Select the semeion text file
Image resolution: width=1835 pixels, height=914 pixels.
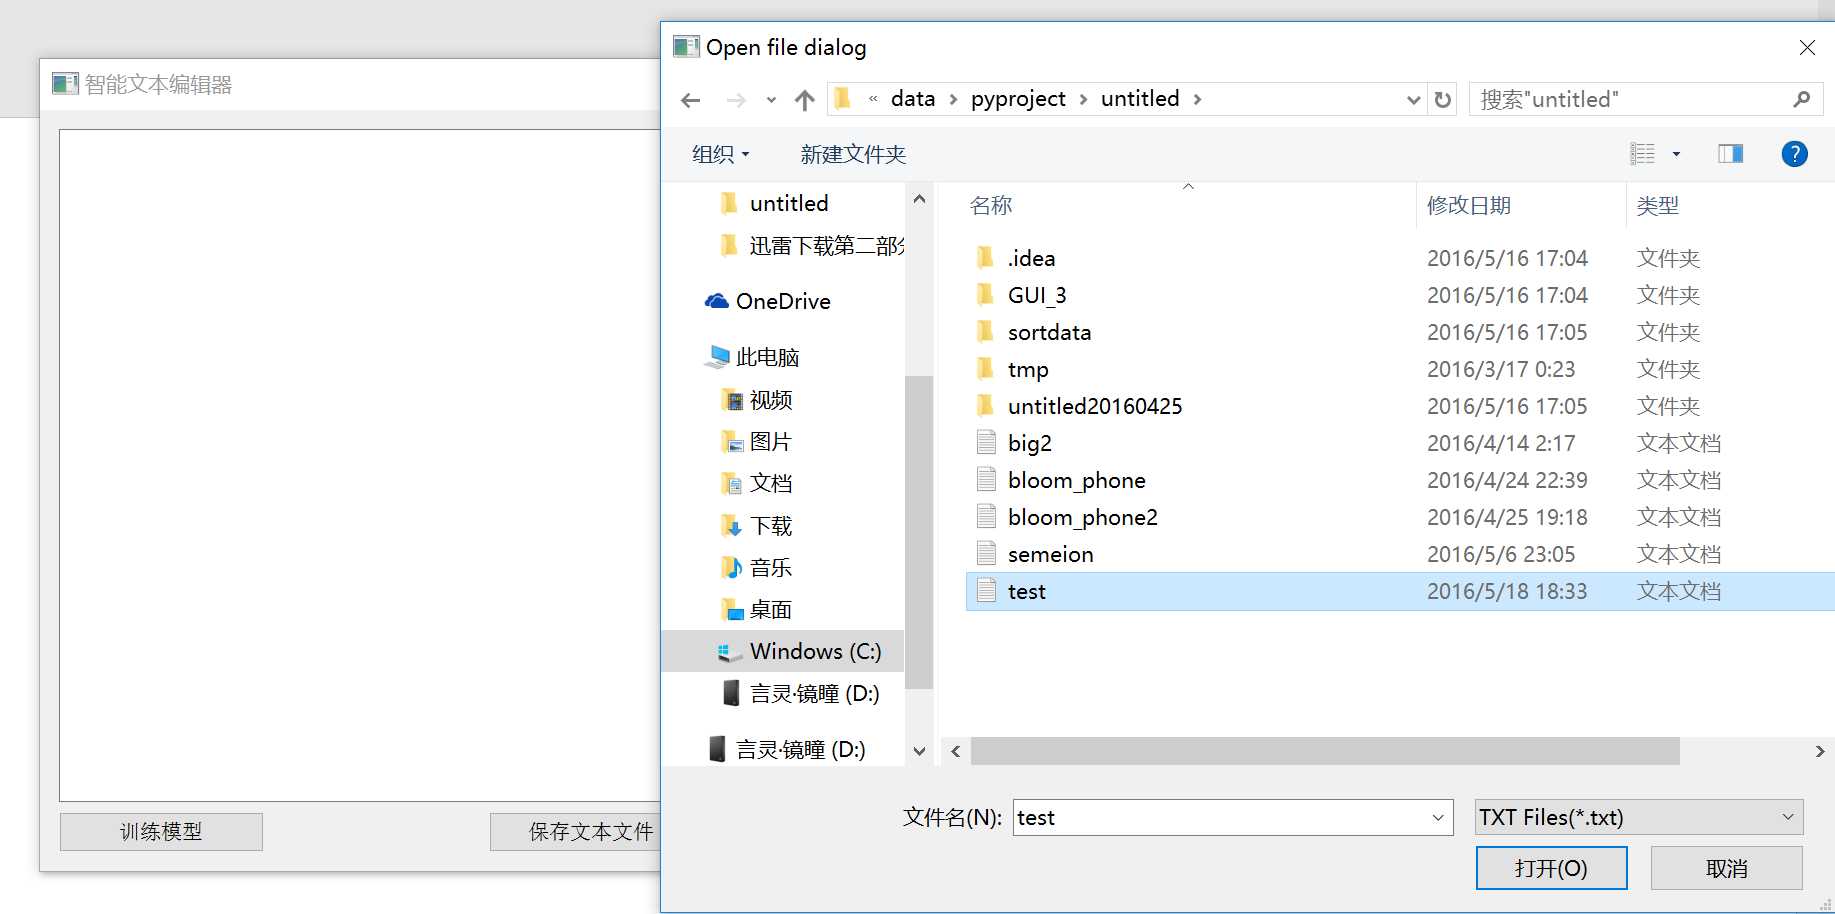[x=1050, y=554]
